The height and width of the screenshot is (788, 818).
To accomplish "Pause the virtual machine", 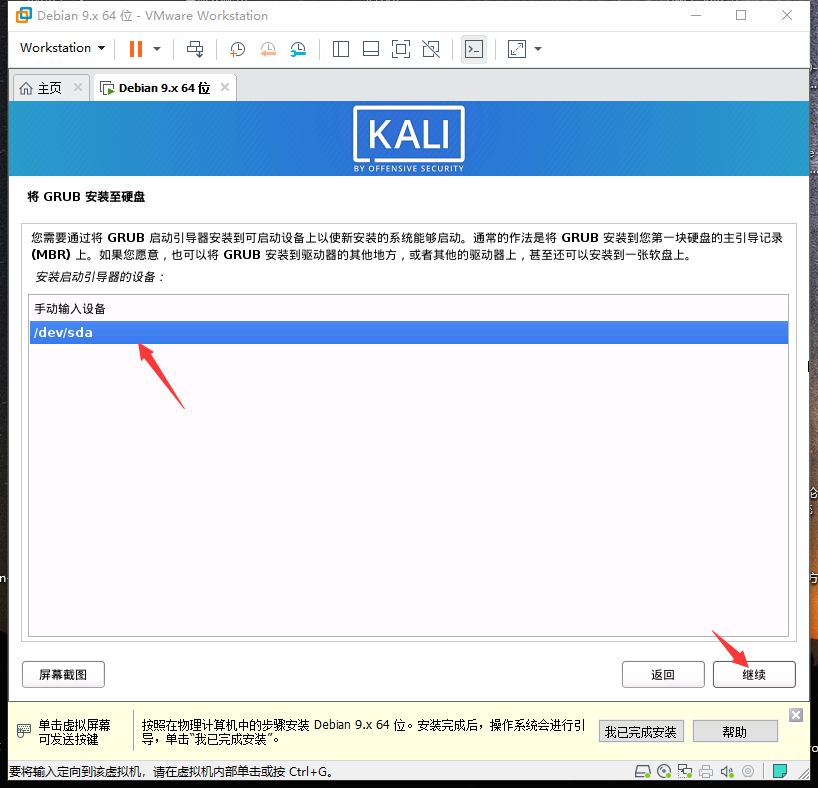I will (136, 49).
